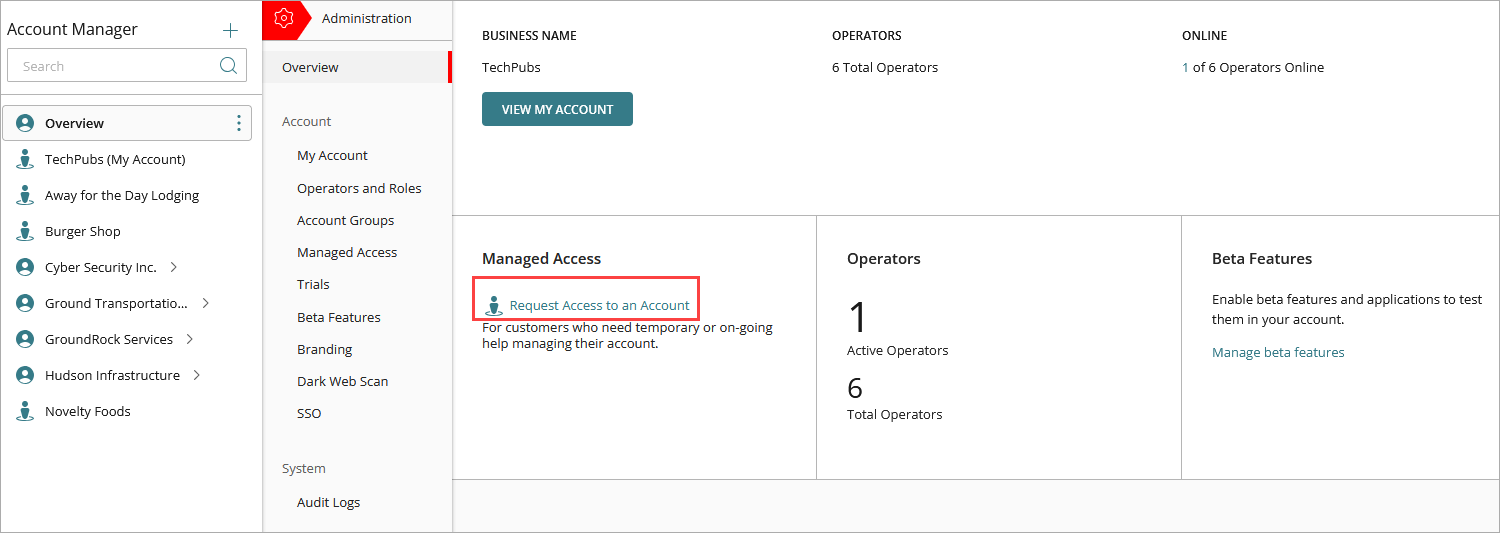Viewport: 1500px width, 533px height.
Task: Click the Managed Access card heading
Action: point(541,258)
